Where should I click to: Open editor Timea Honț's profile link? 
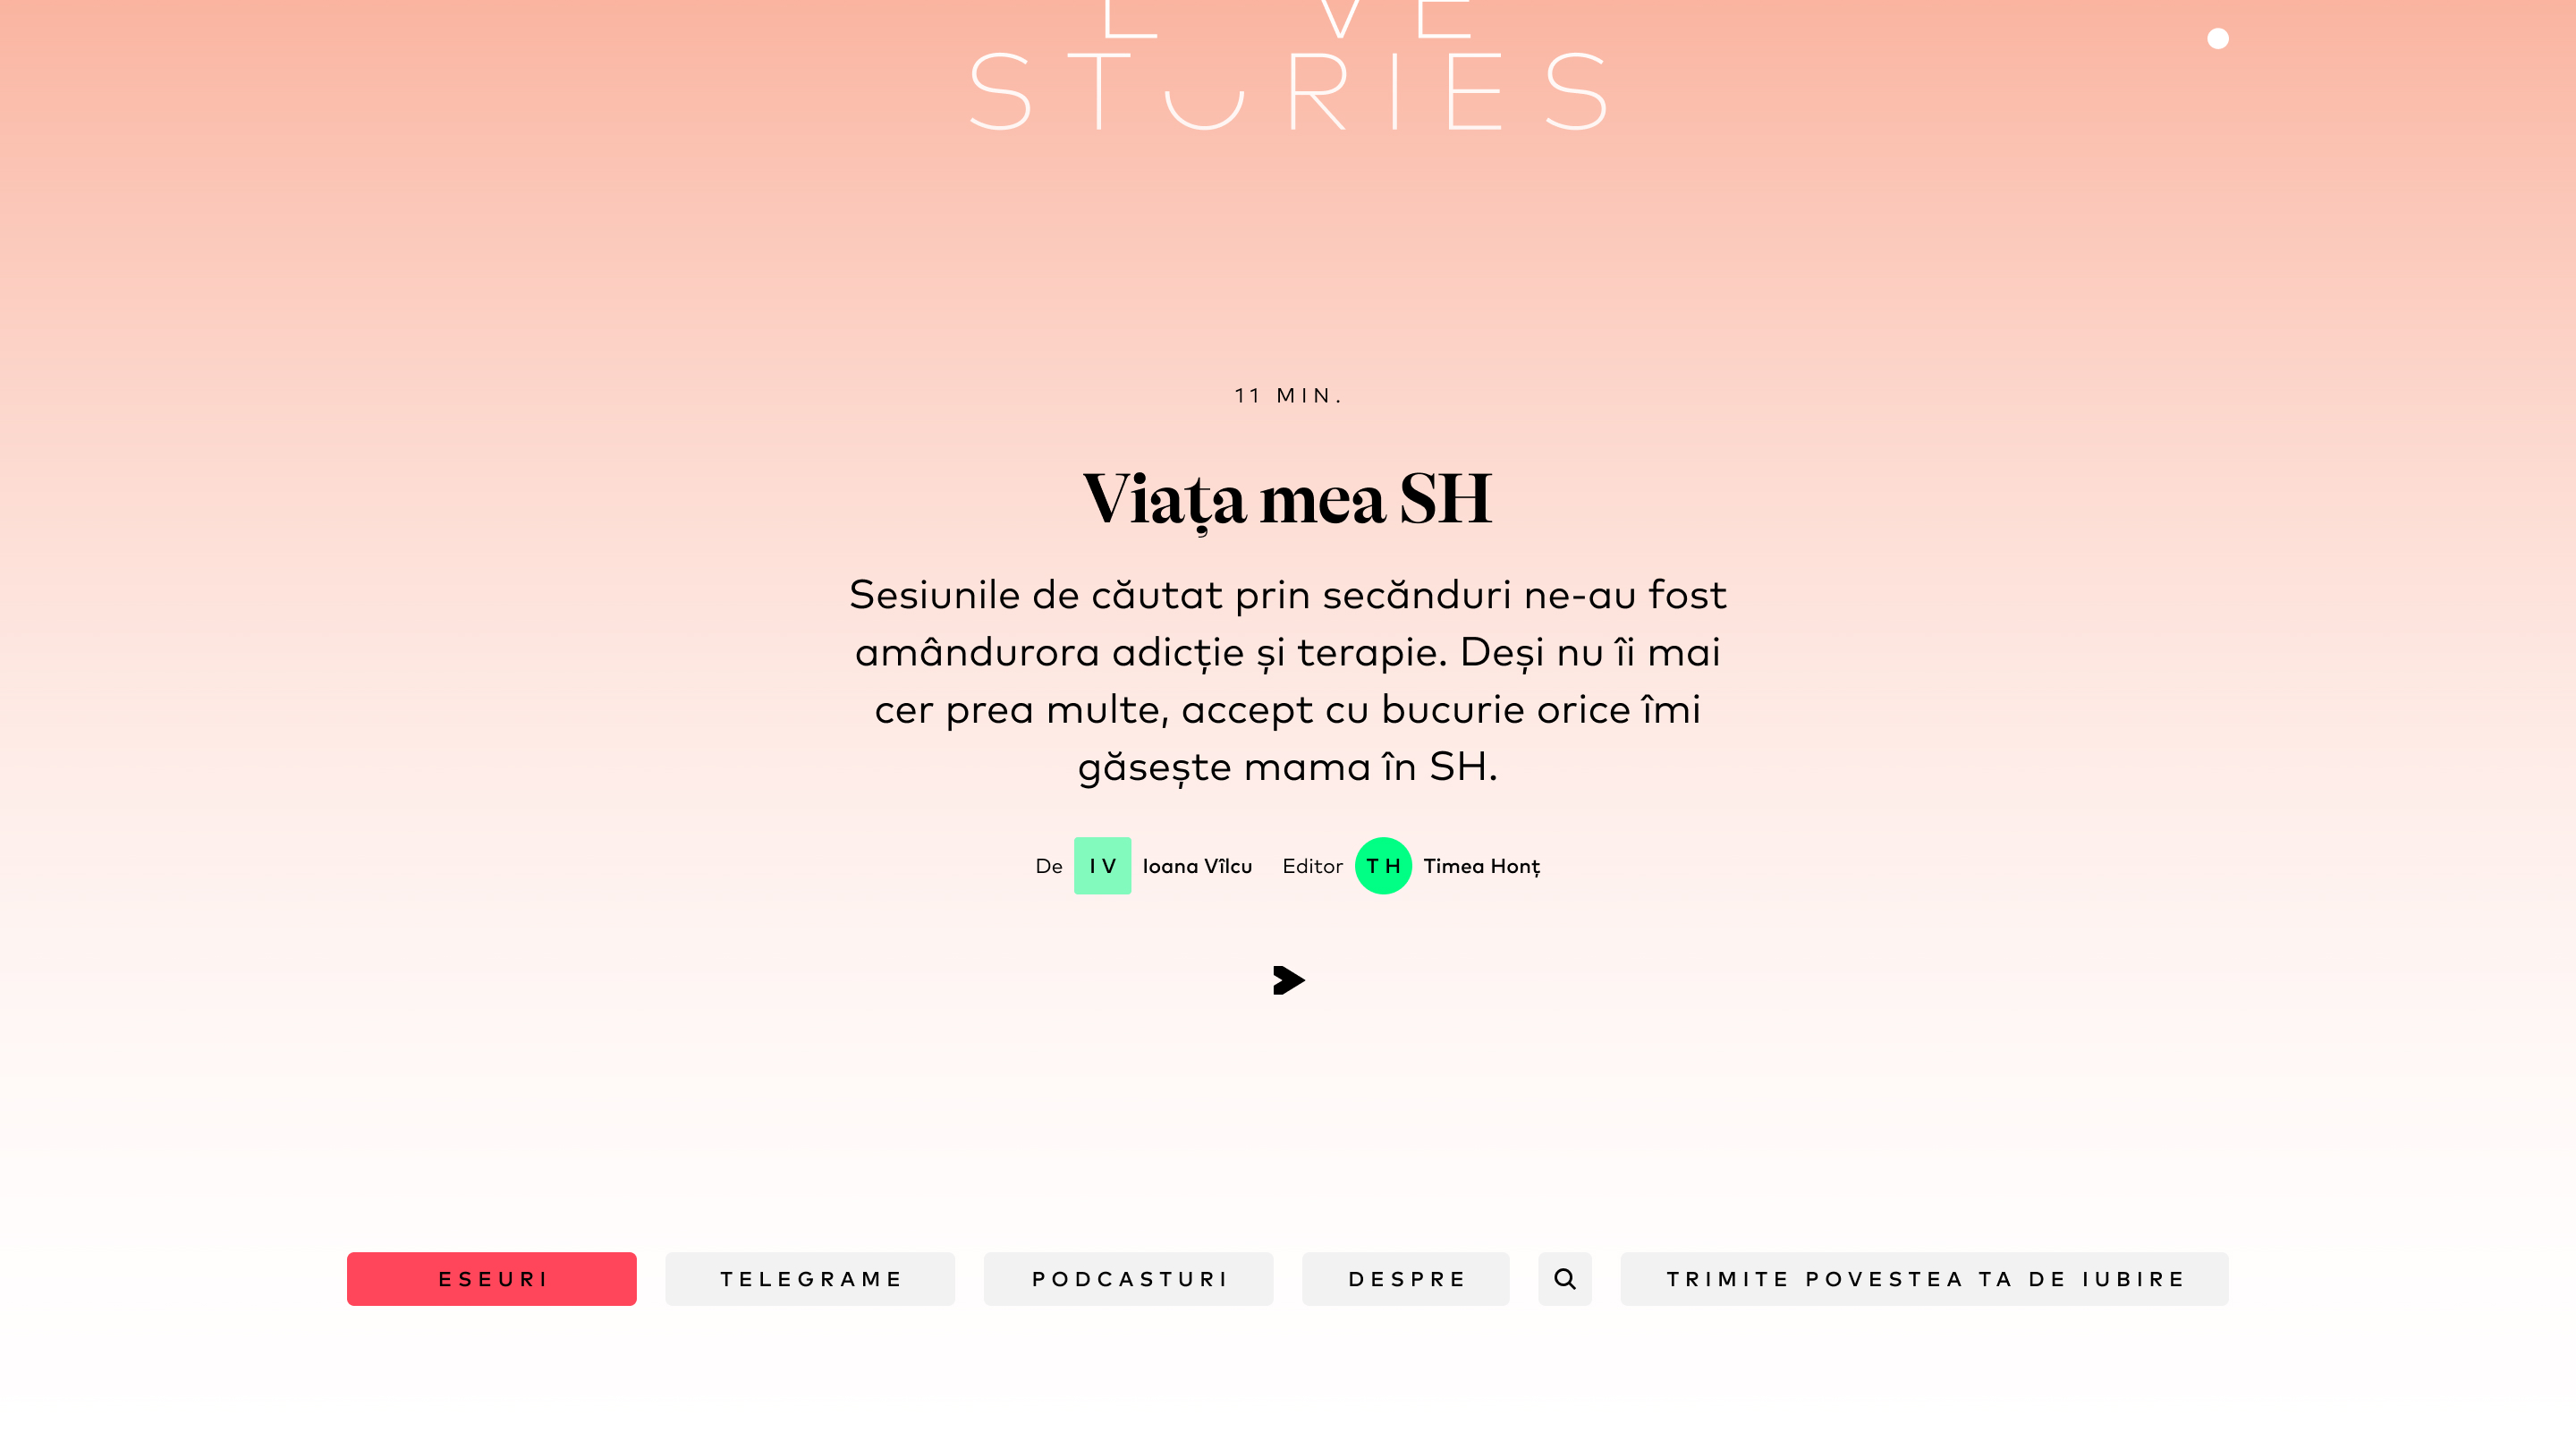click(x=1481, y=866)
